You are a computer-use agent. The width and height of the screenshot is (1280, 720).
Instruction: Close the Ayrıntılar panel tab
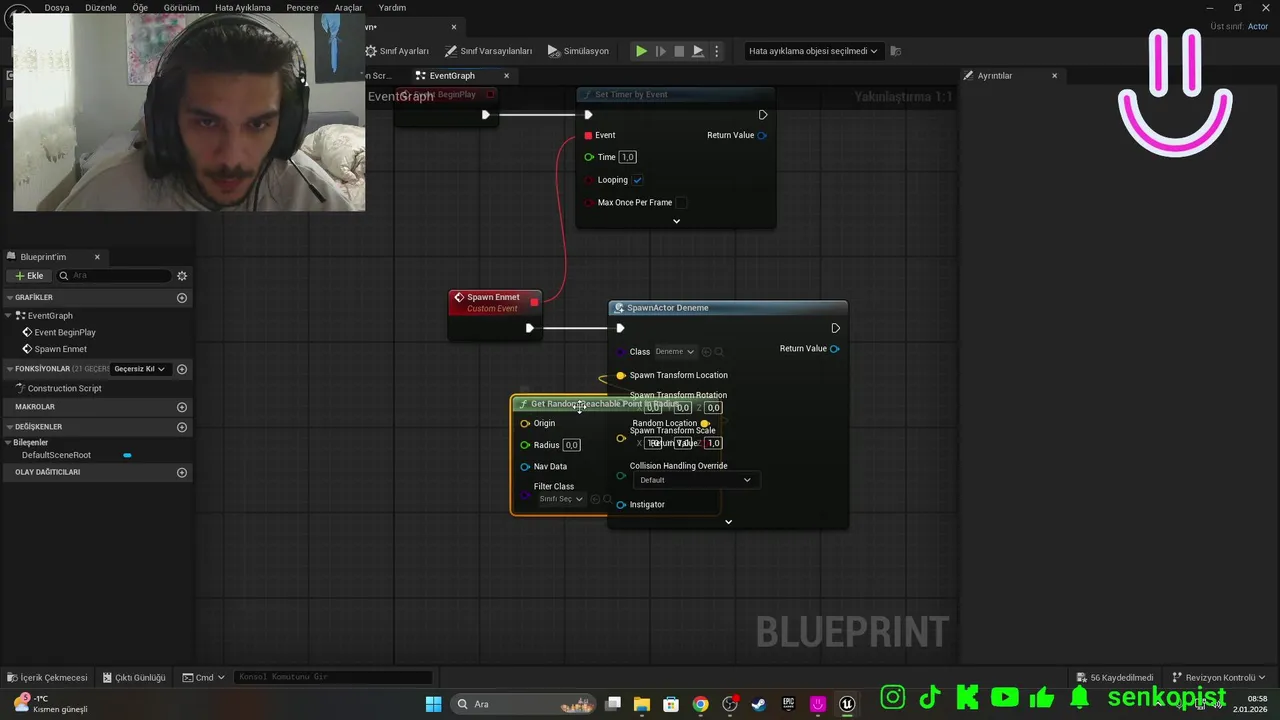pos(1054,76)
